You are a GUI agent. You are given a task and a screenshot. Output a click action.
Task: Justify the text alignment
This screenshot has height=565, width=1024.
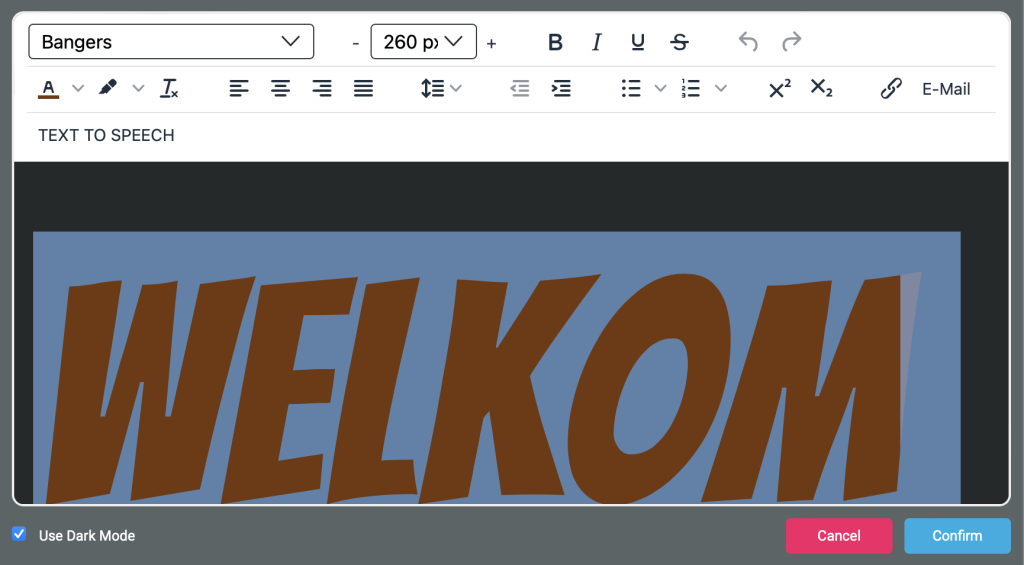[x=364, y=89]
